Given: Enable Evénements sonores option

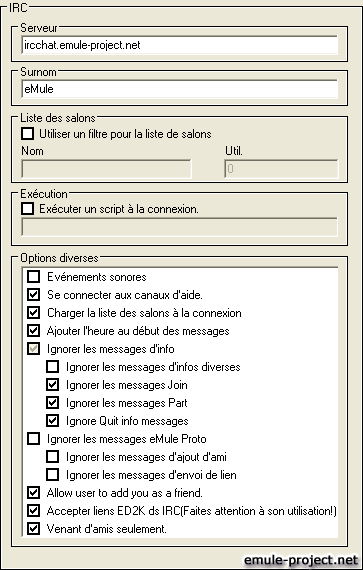Looking at the screenshot, I should click(33, 277).
